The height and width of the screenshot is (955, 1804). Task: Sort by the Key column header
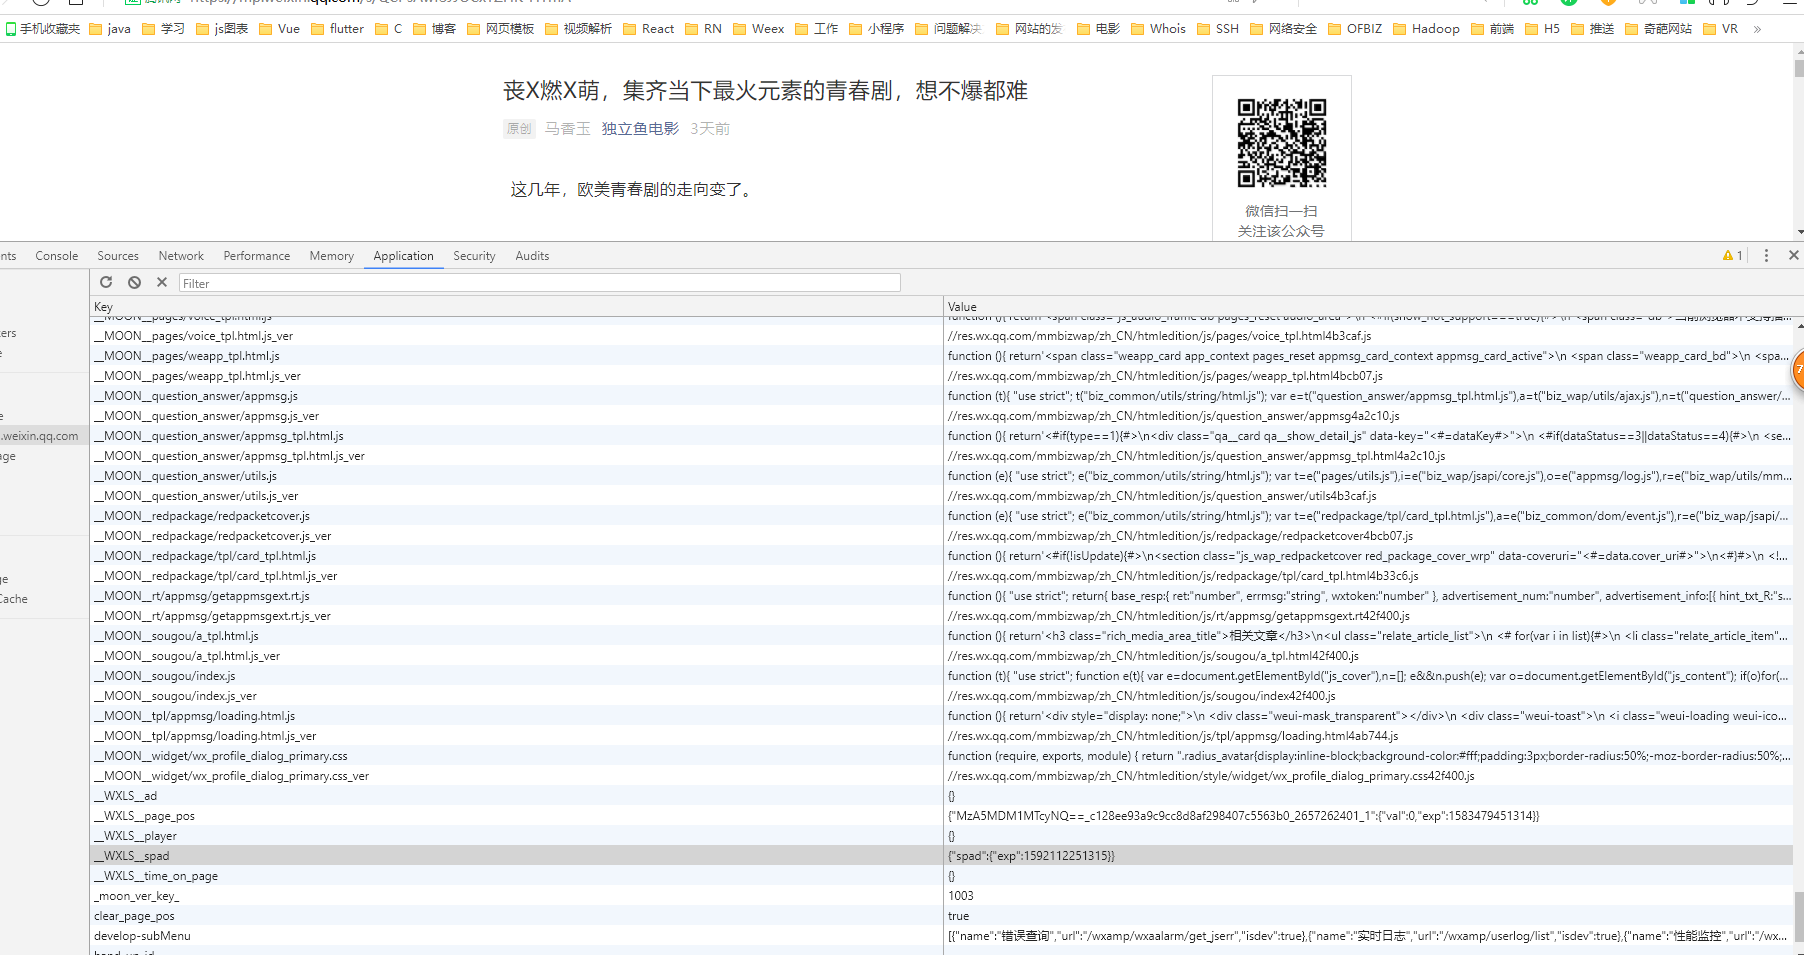516,307
